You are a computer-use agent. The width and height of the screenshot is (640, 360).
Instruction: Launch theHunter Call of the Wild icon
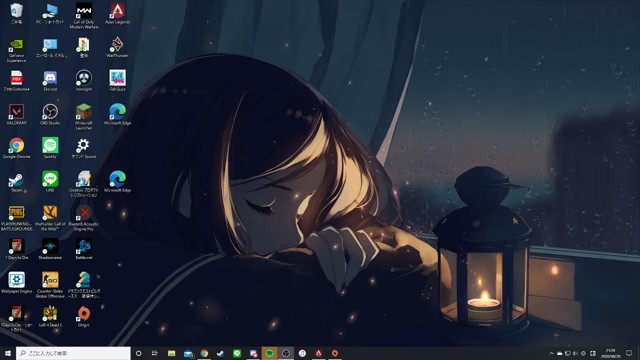pyautogui.click(x=50, y=218)
